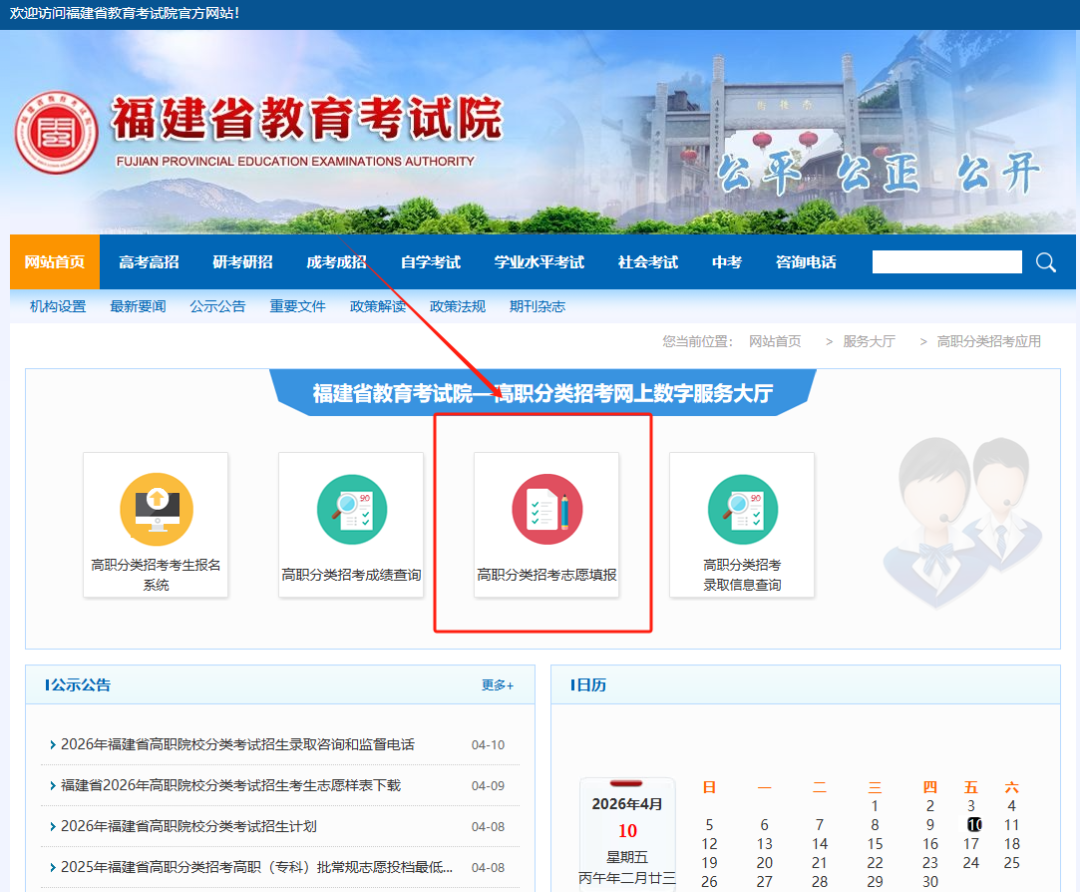The height and width of the screenshot is (892, 1080).
Task: Click the red circular site logo
Action: (56, 133)
